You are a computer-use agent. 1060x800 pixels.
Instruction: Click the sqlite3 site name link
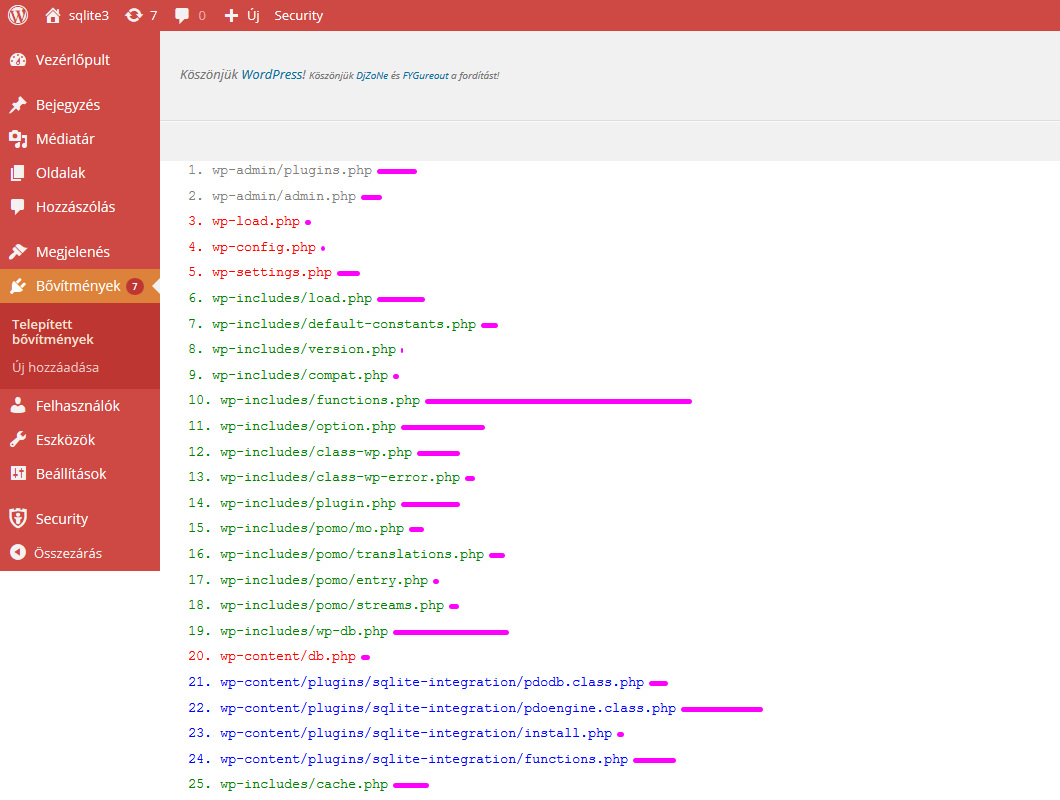[x=89, y=16]
